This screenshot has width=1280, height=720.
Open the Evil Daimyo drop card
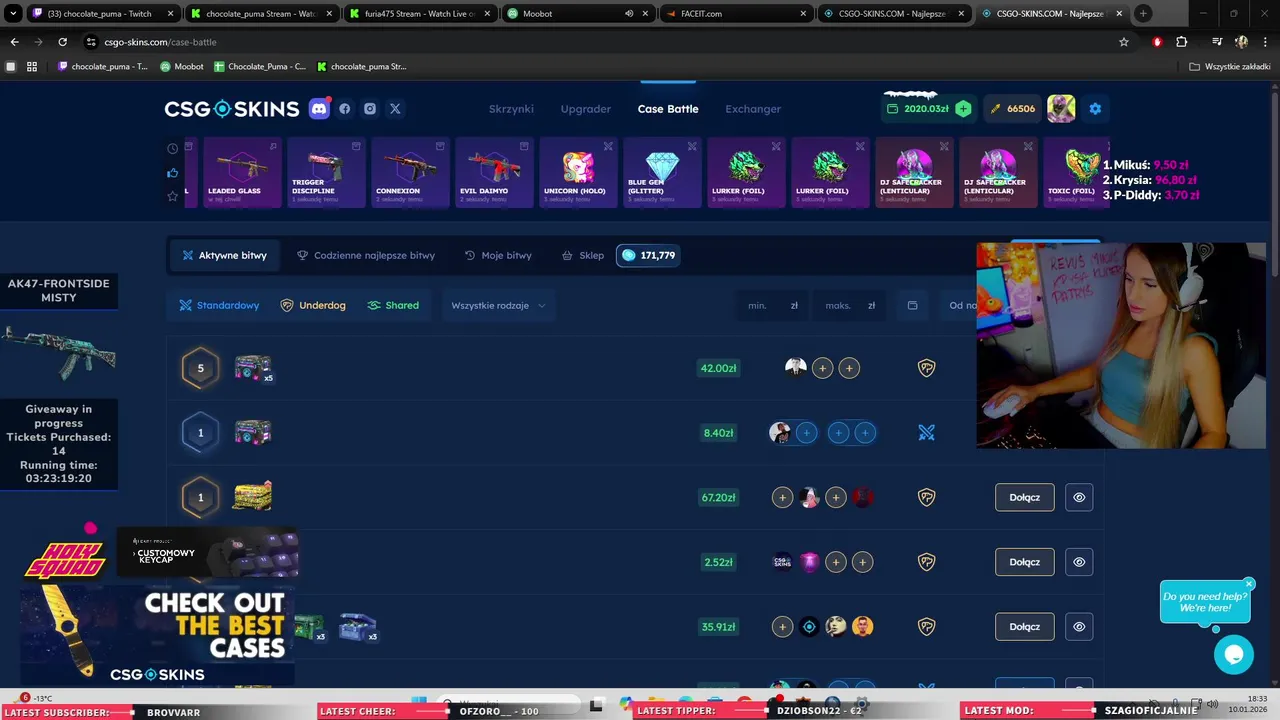tap(494, 172)
